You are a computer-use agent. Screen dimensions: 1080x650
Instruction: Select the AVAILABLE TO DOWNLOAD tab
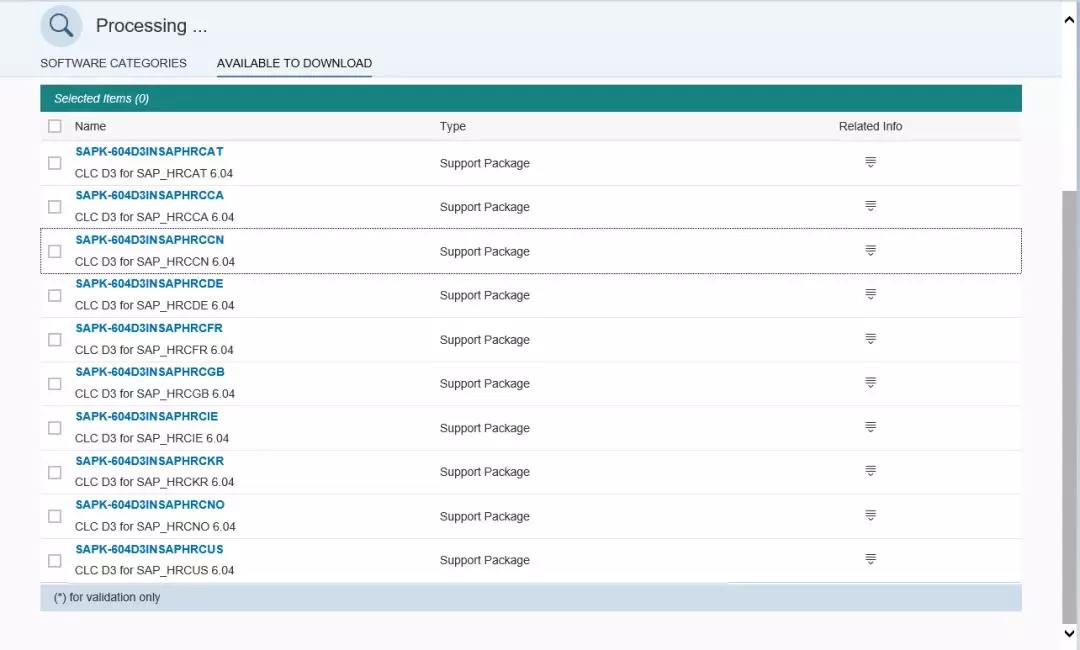(293, 63)
